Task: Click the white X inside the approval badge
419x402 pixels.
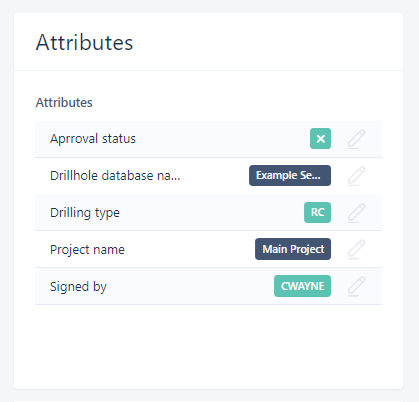Action: (320, 139)
